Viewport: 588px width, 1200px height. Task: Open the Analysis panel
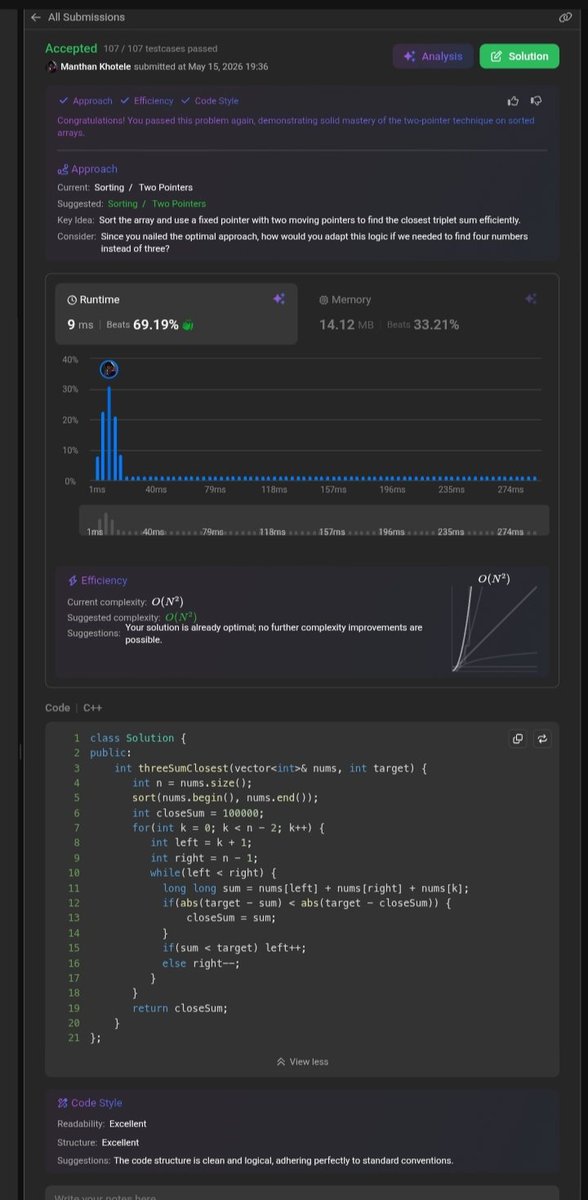pyautogui.click(x=432, y=57)
